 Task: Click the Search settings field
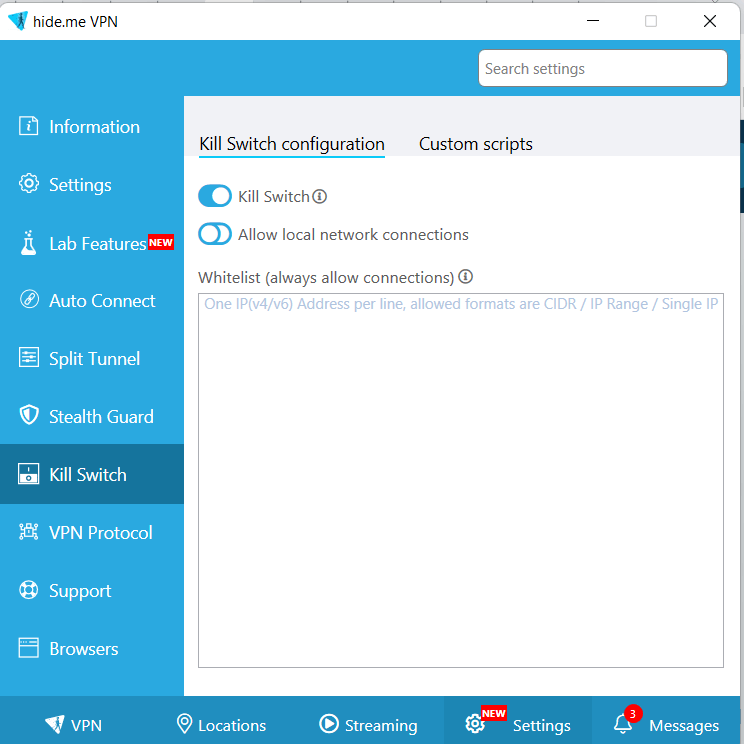[603, 68]
